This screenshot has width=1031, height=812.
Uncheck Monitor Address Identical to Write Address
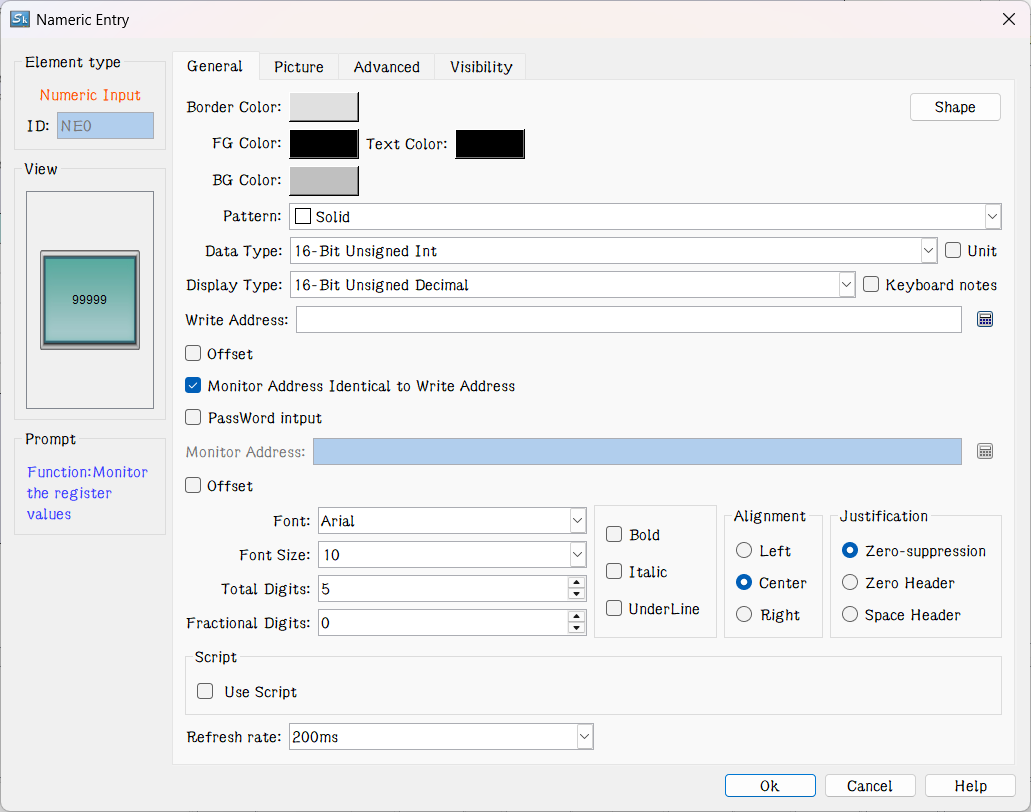(194, 386)
